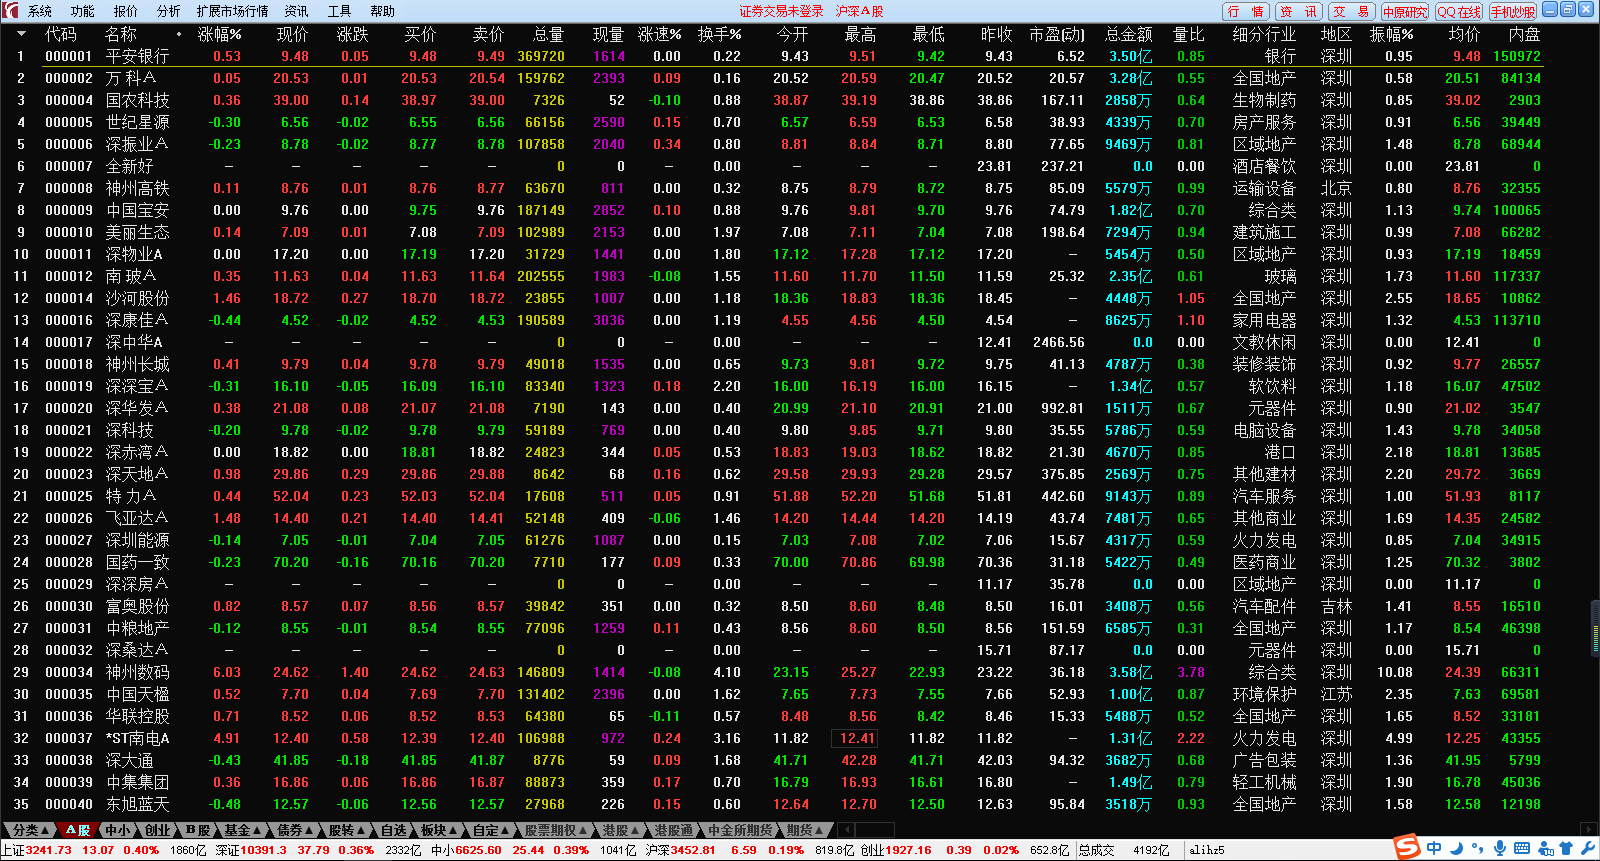Click the 手机炒股 button
The image size is (1600, 861).
point(1512,11)
